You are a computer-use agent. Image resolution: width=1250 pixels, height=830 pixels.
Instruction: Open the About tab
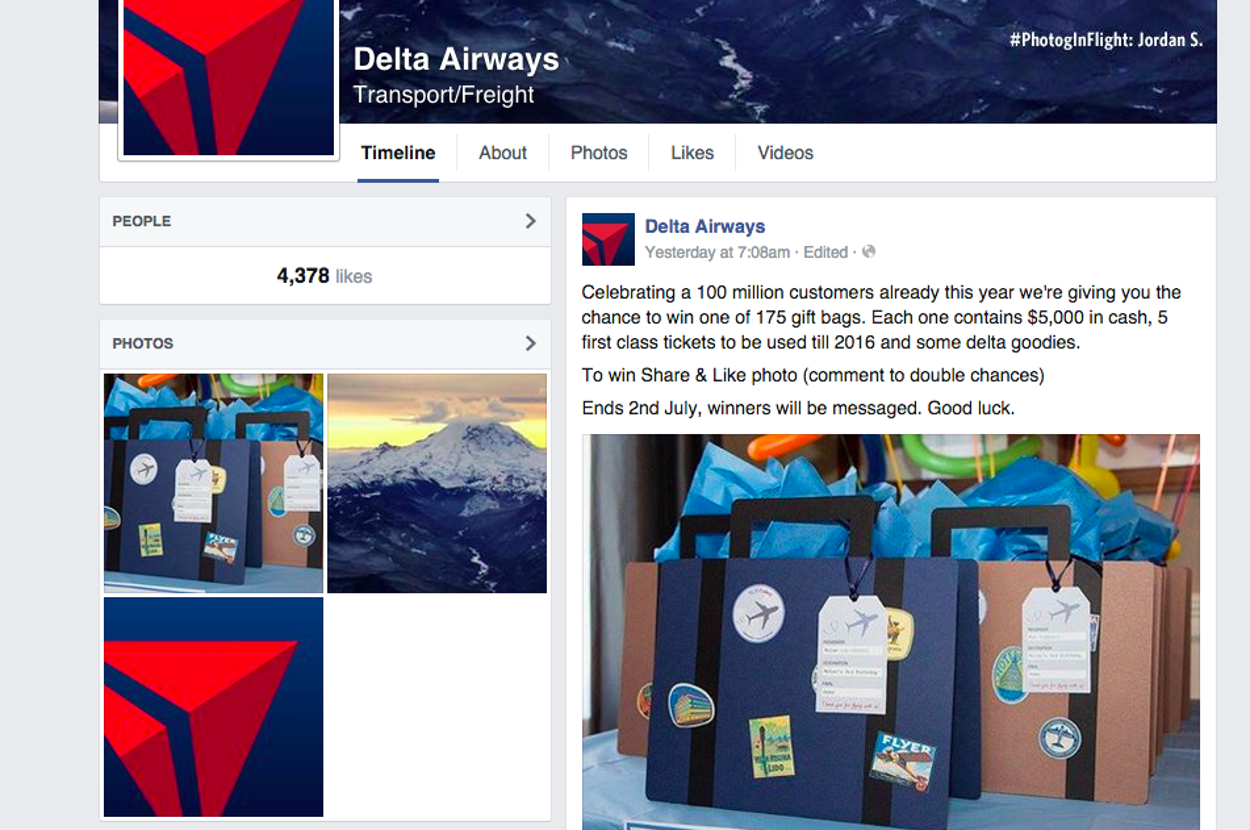(503, 153)
